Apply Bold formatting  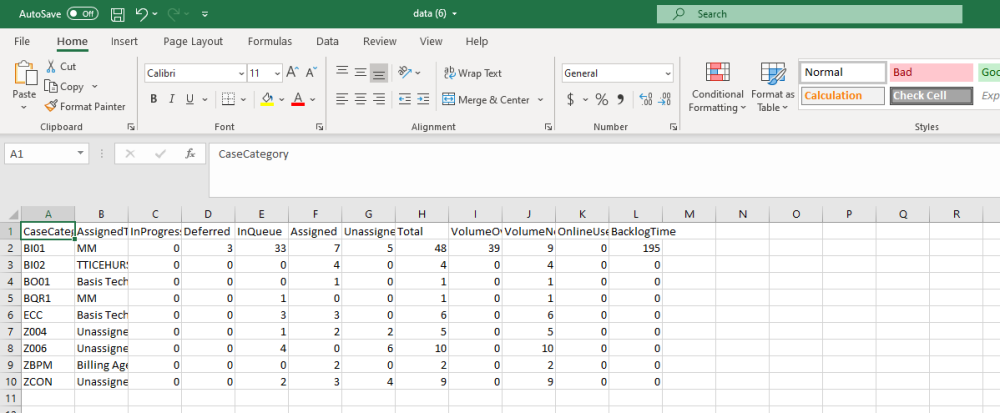[x=154, y=99]
